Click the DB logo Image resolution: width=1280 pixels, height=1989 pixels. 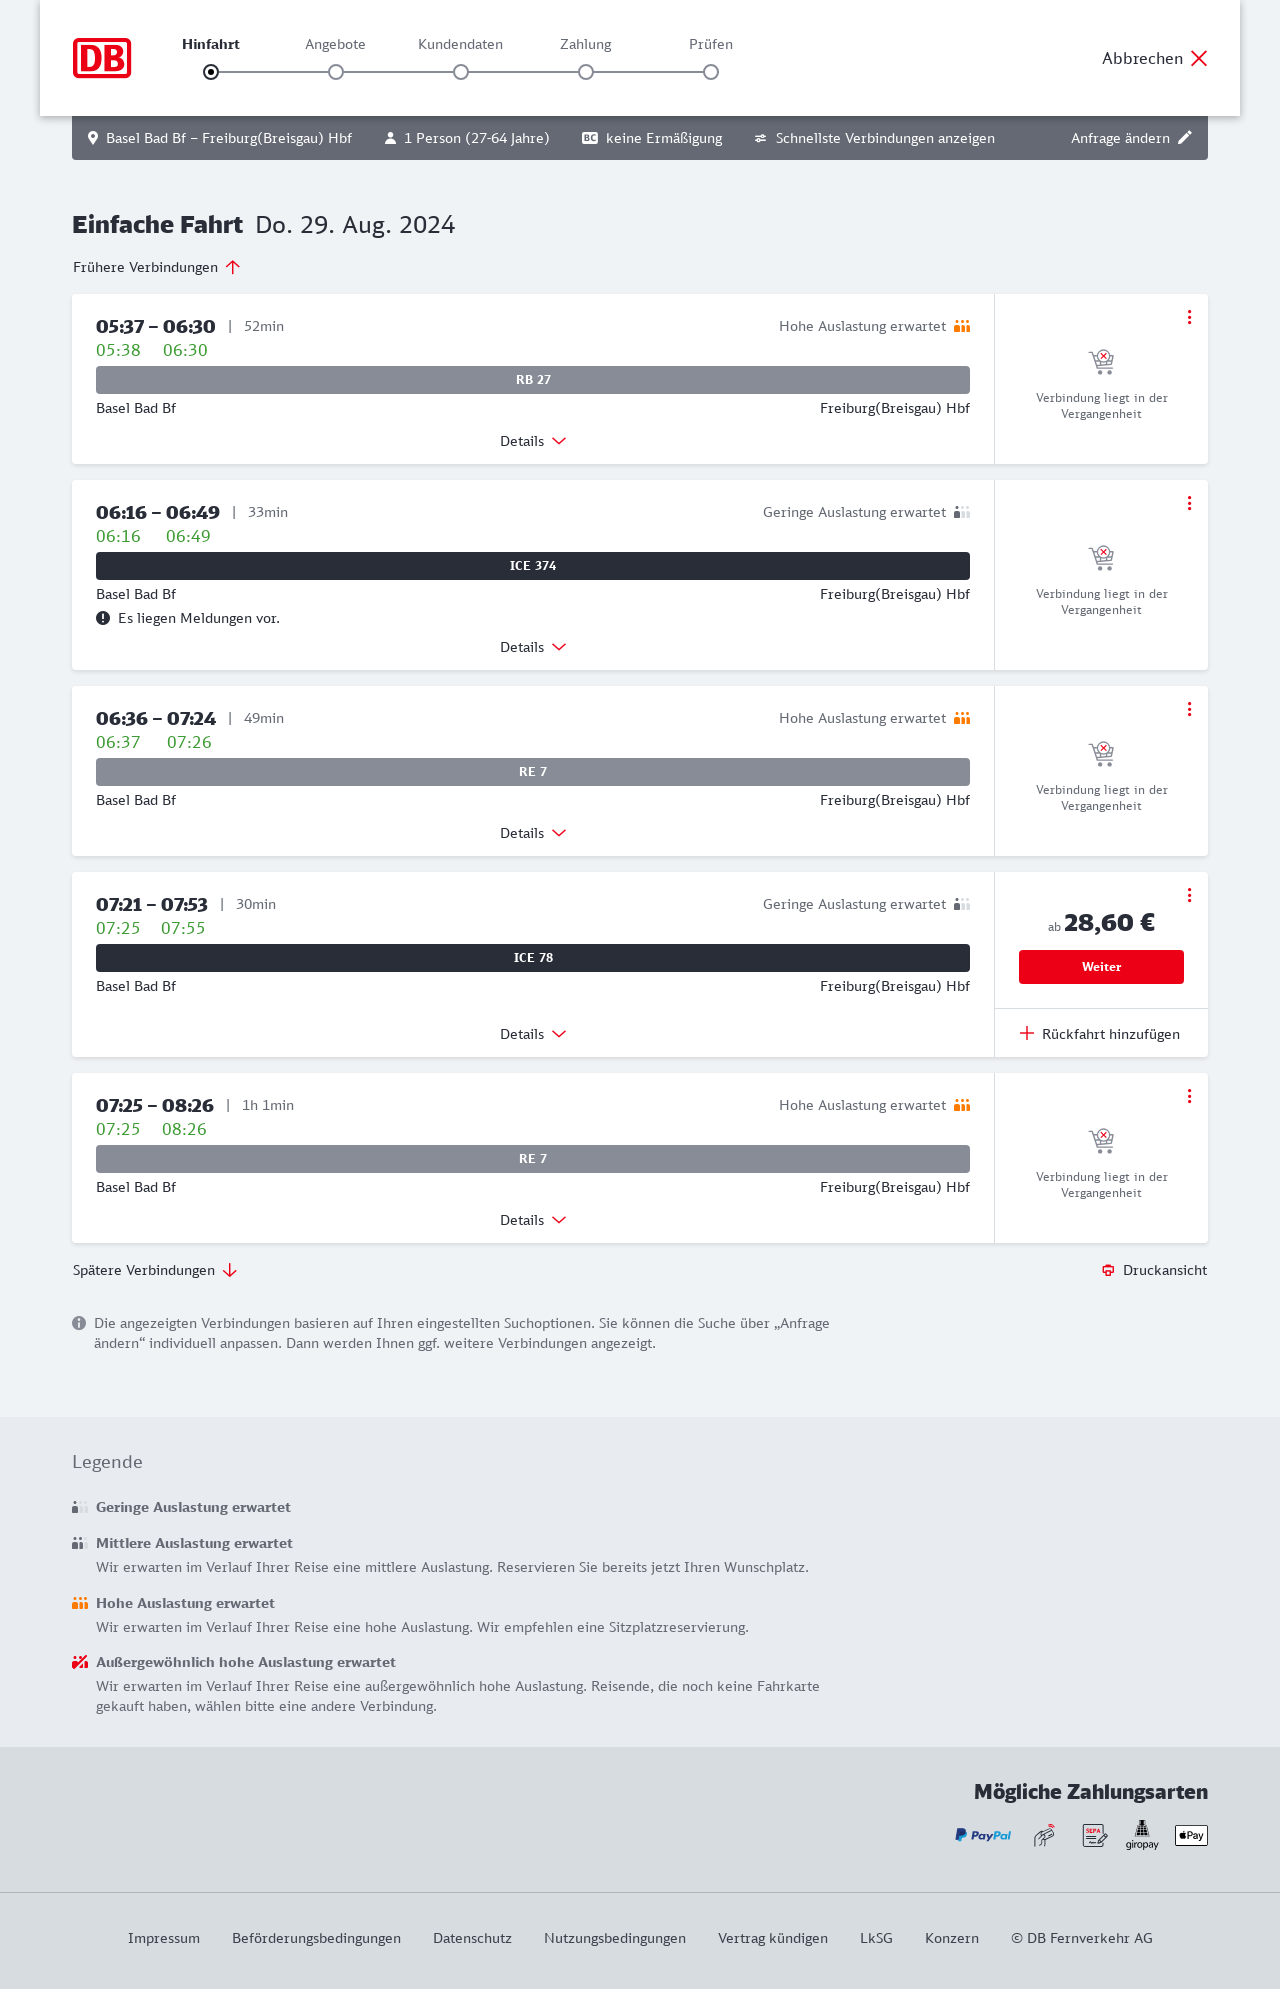(102, 58)
